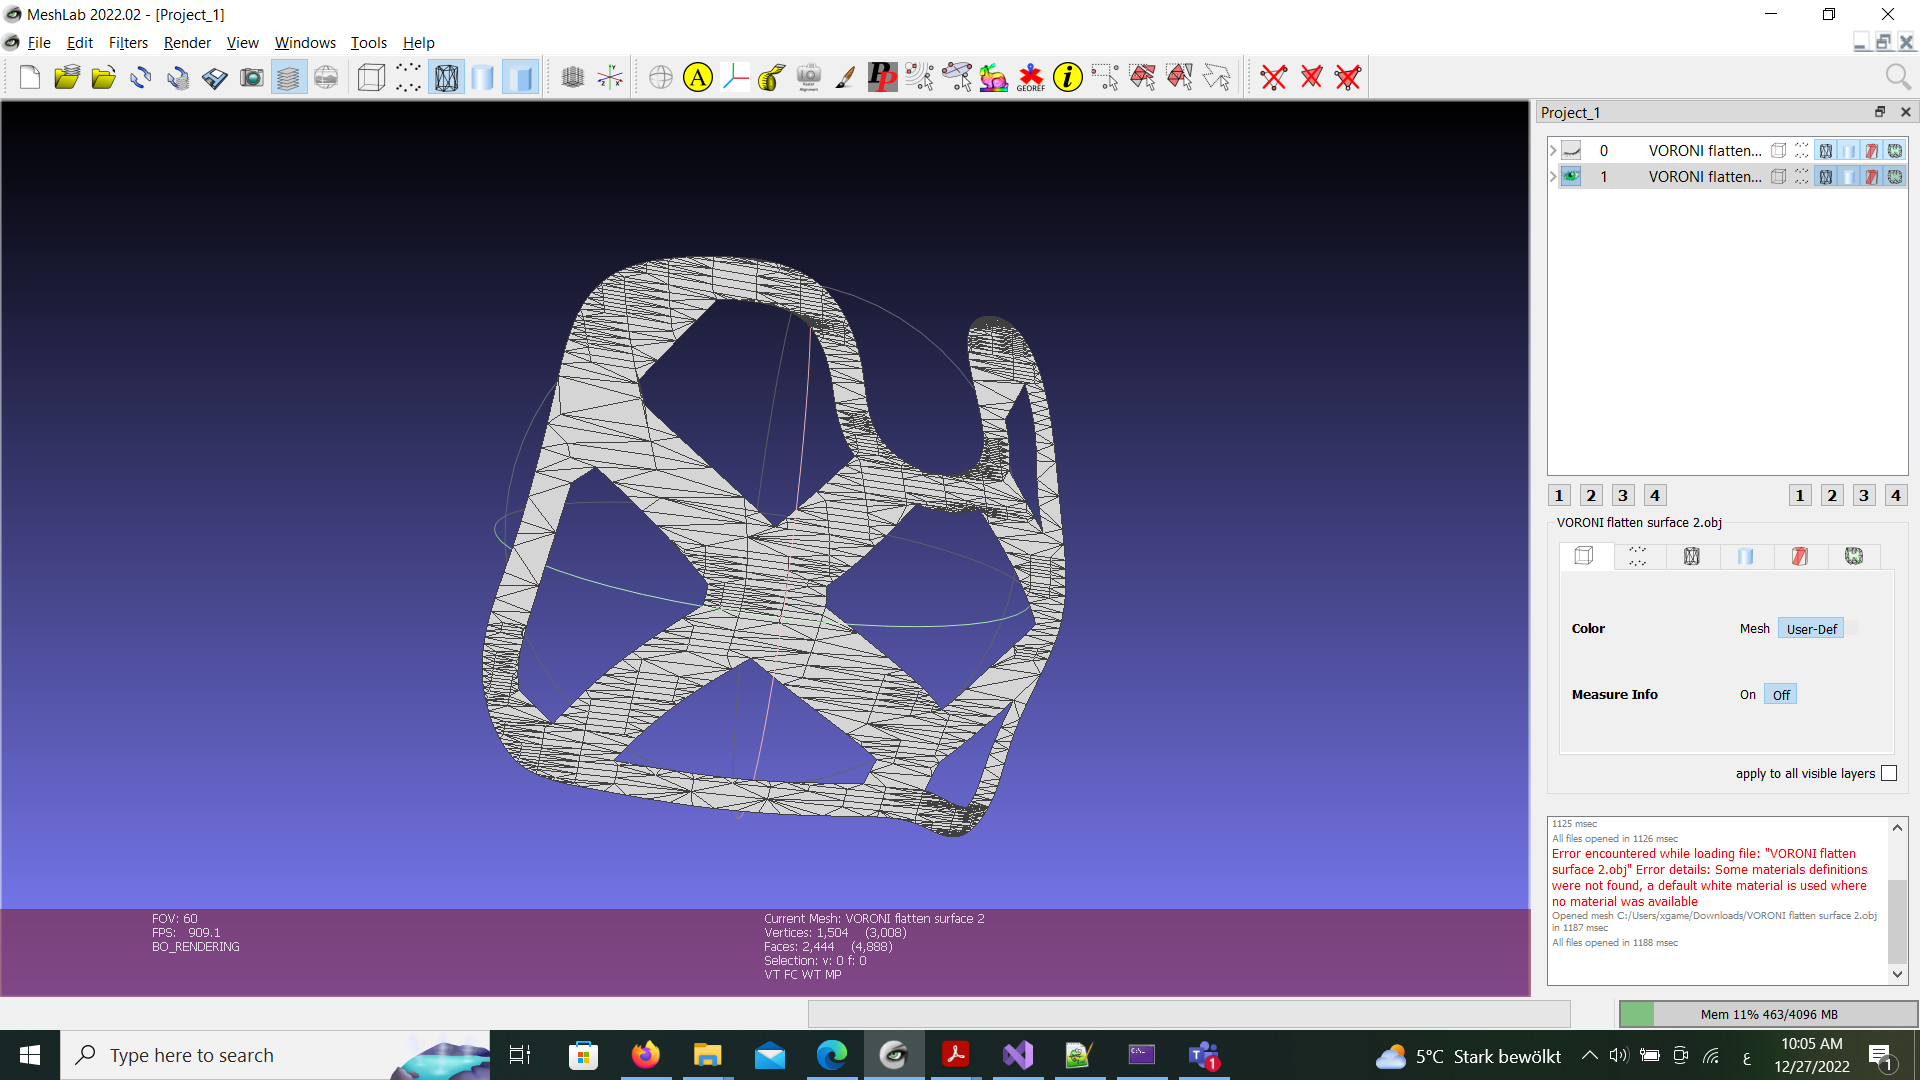Delete selected faces and vertices icon
This screenshot has width=1920, height=1080.
click(x=1348, y=77)
